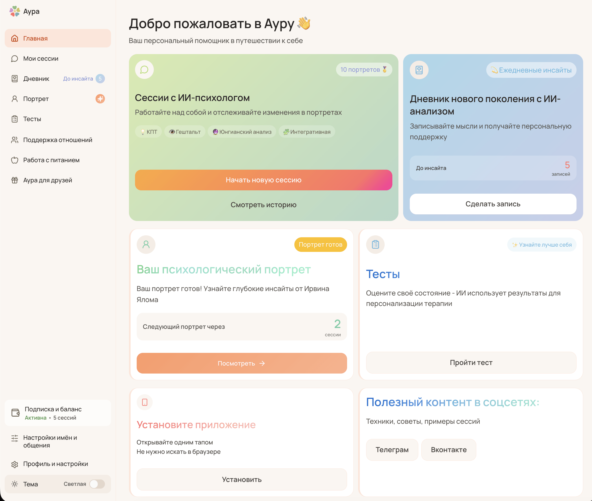The image size is (592, 501).
Task: Toggle the Тема light/dark switch
Action: (97, 484)
